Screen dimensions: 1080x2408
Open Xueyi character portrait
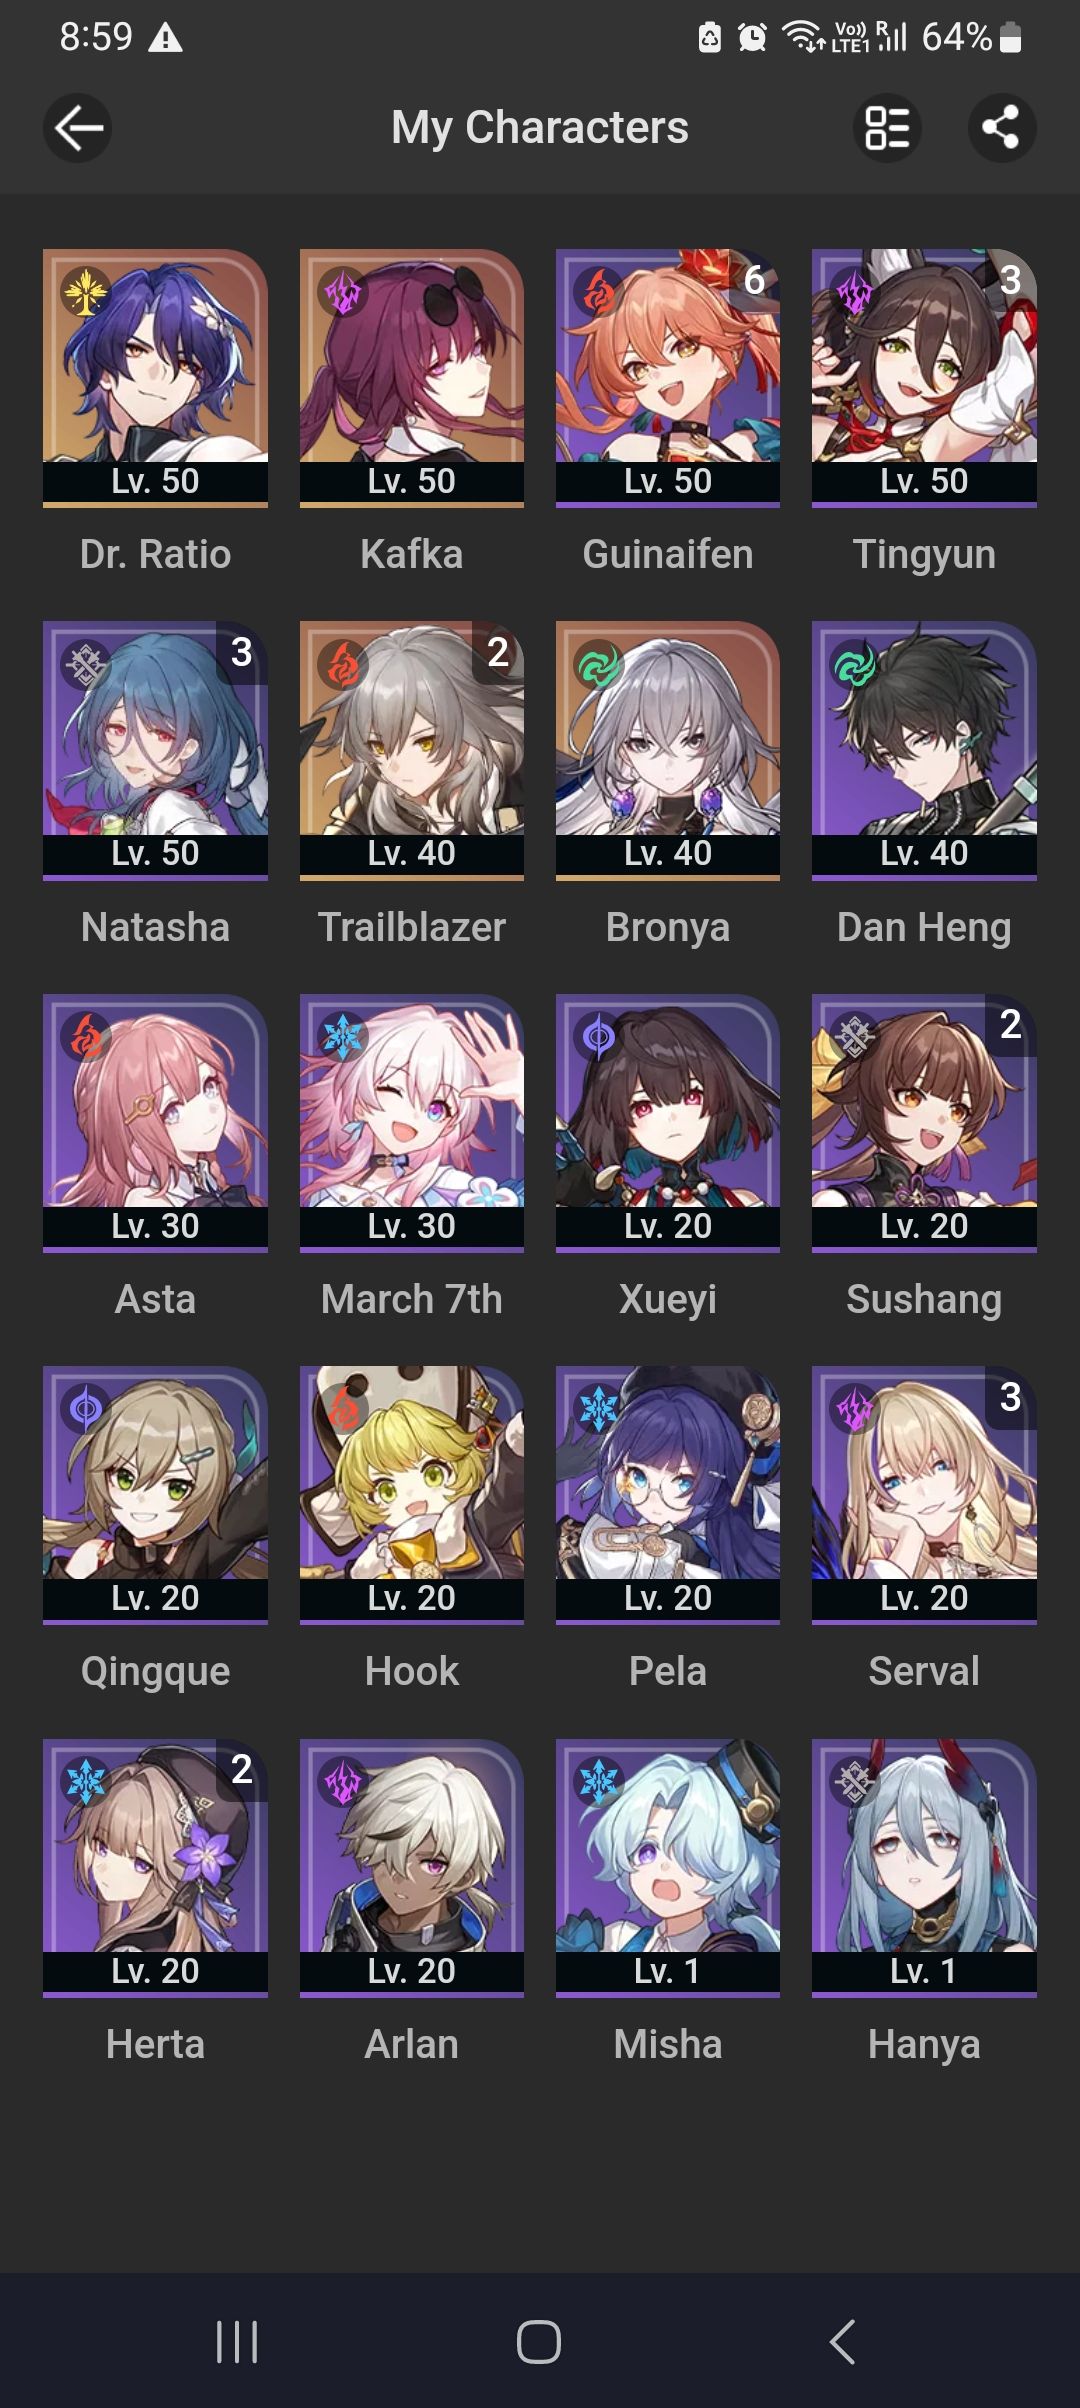tap(668, 1100)
